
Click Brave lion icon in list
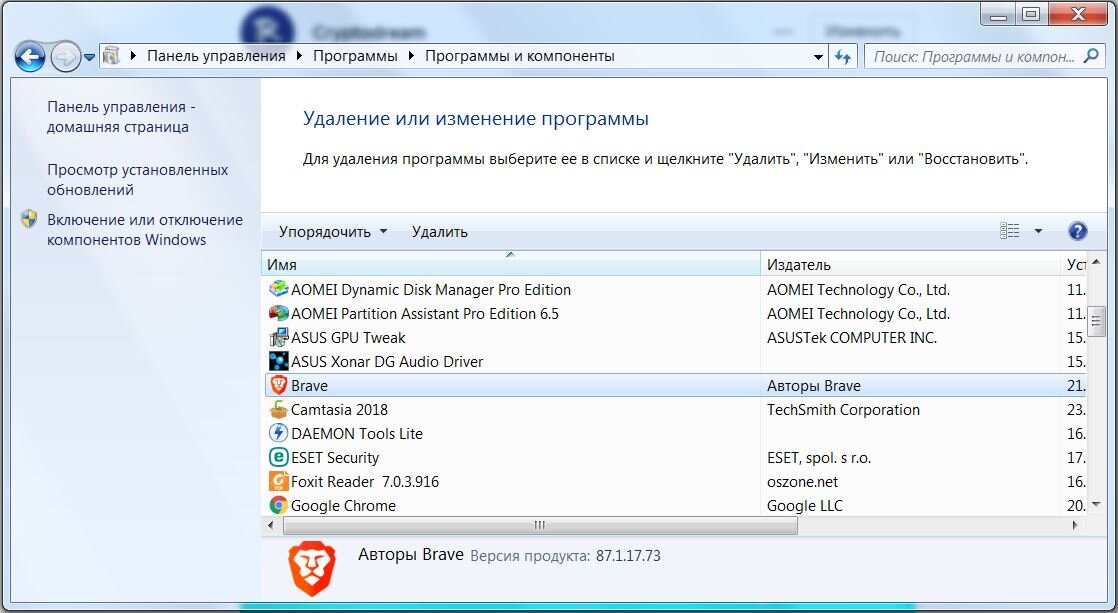(278, 385)
